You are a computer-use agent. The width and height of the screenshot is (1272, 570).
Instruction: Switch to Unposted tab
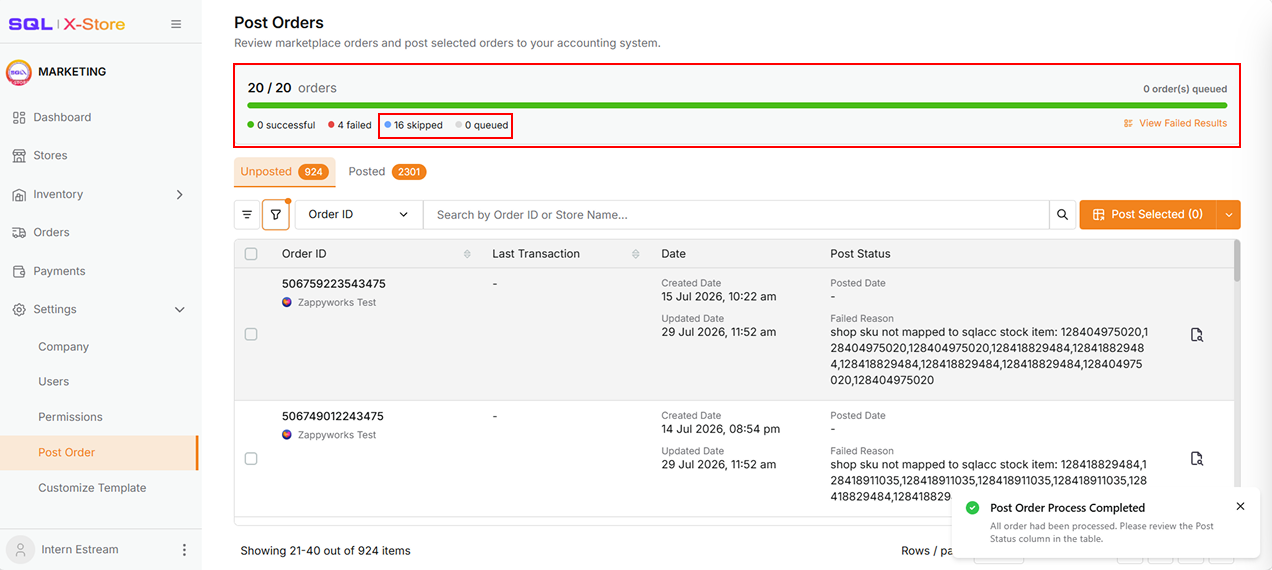(285, 172)
